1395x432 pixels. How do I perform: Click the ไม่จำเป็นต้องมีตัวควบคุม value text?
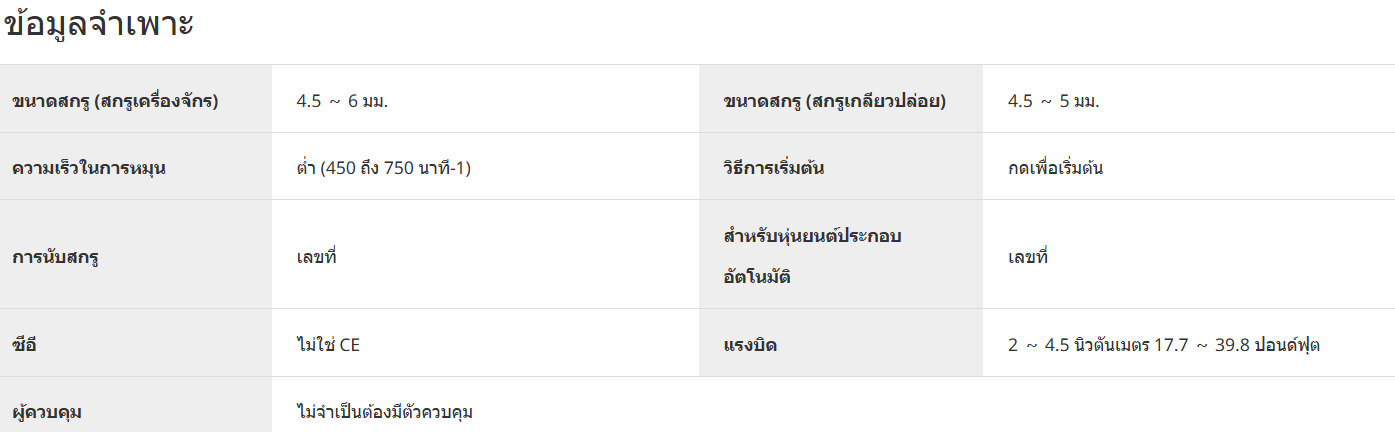pos(385,411)
